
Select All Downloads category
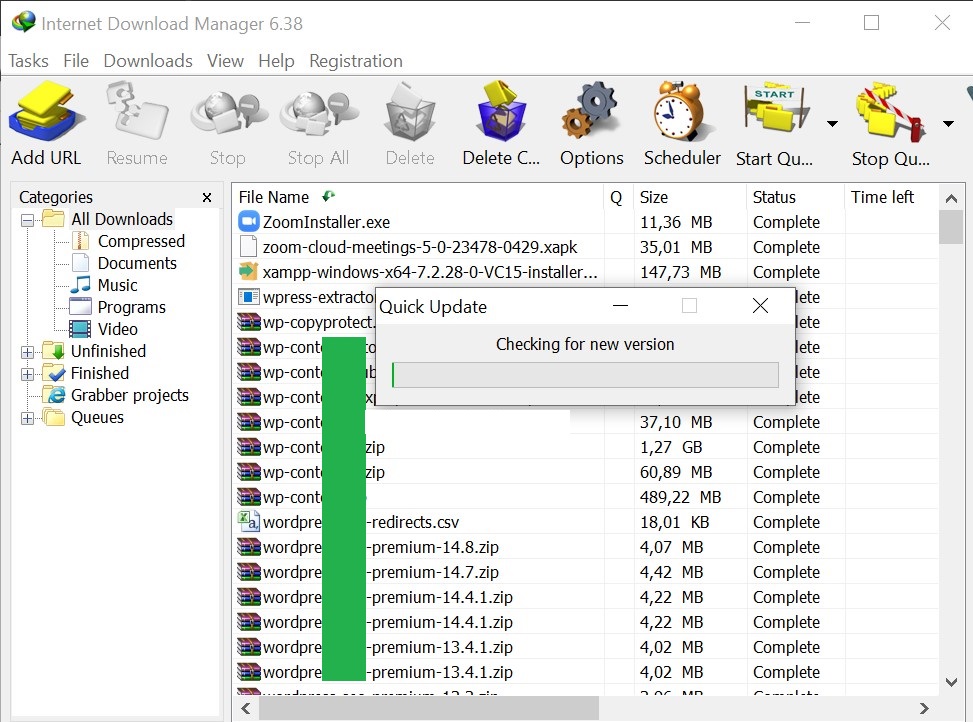[x=122, y=219]
